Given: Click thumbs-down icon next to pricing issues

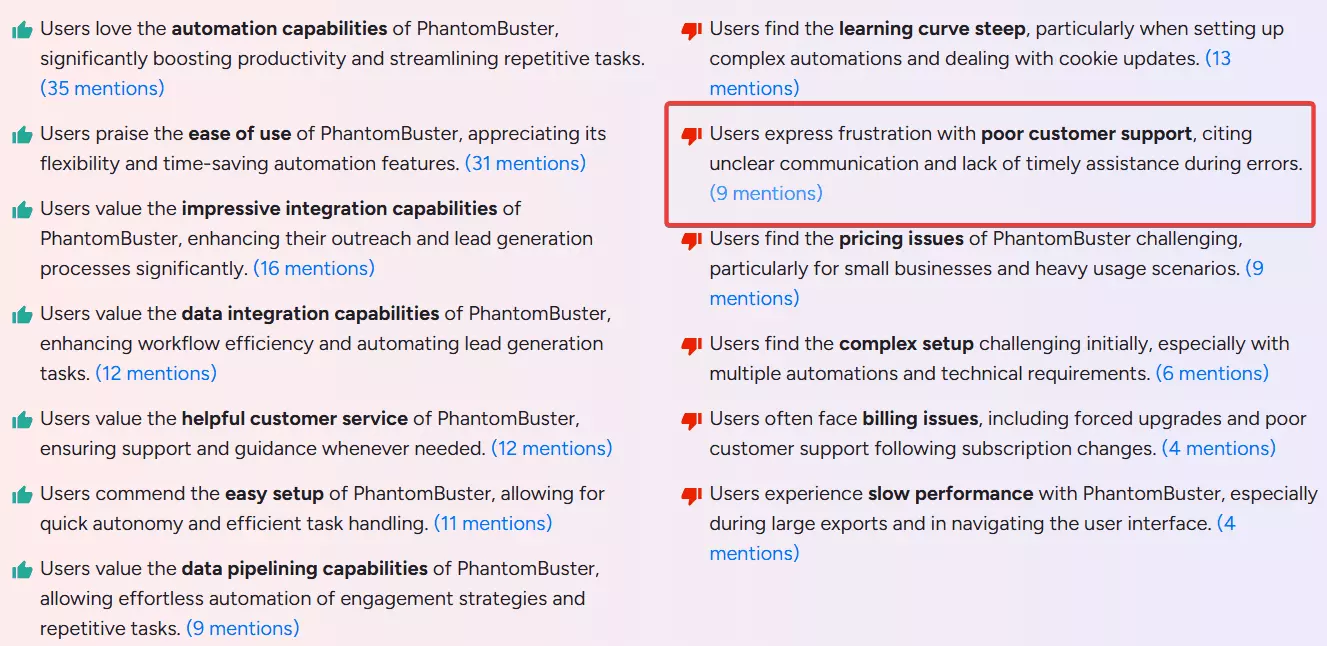Looking at the screenshot, I should [691, 241].
